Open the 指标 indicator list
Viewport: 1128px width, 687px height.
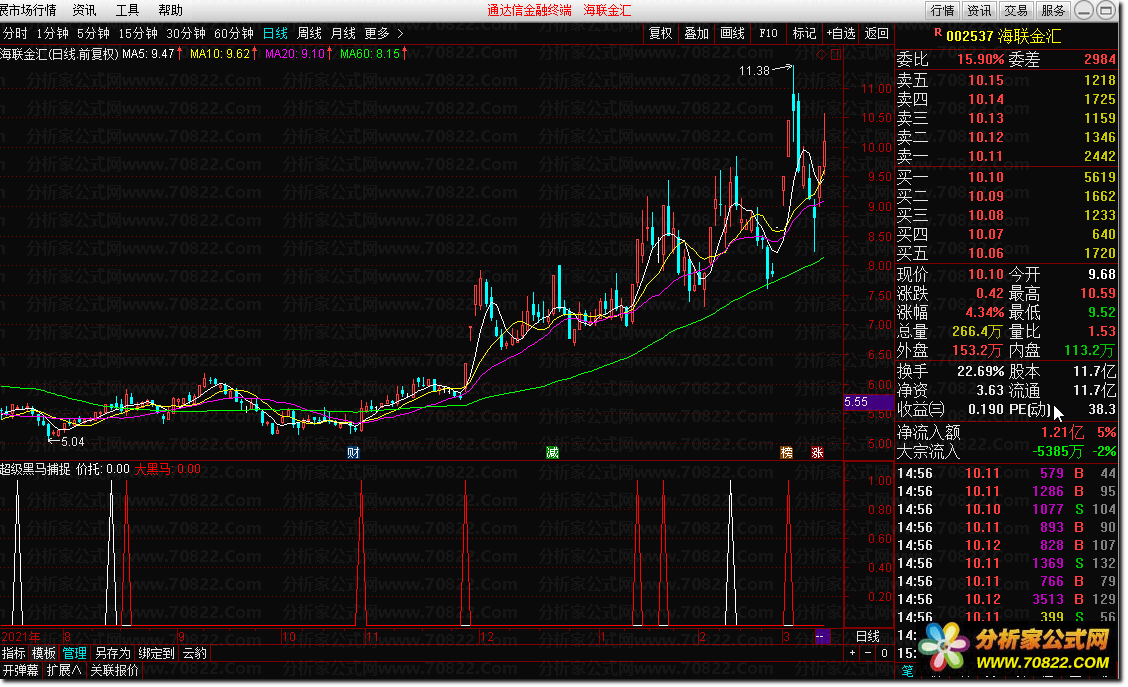pyautogui.click(x=14, y=653)
